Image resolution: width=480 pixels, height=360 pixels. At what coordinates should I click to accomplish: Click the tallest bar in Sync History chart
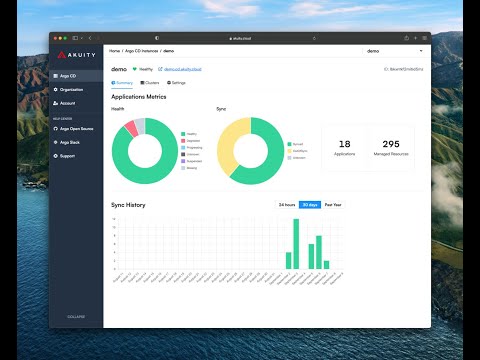click(x=296, y=244)
